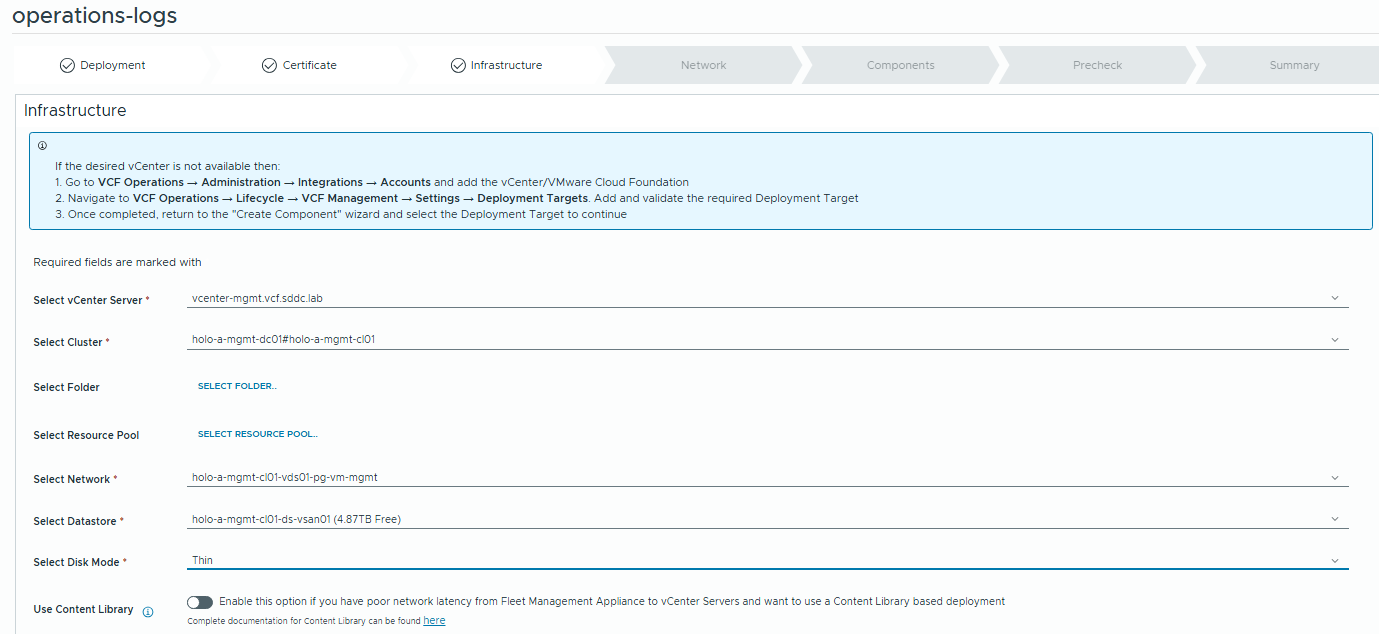Go to the Summary wizard step
The image size is (1379, 634).
1294,66
